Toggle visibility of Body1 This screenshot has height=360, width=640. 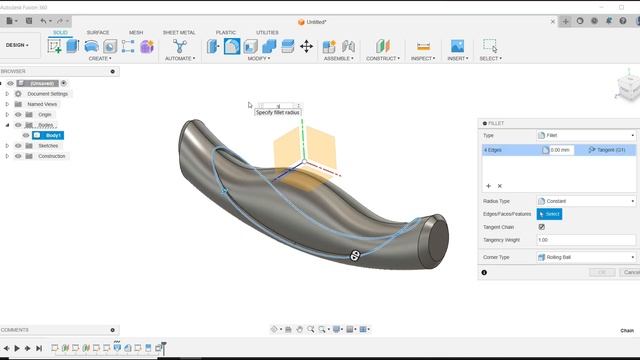click(x=26, y=135)
